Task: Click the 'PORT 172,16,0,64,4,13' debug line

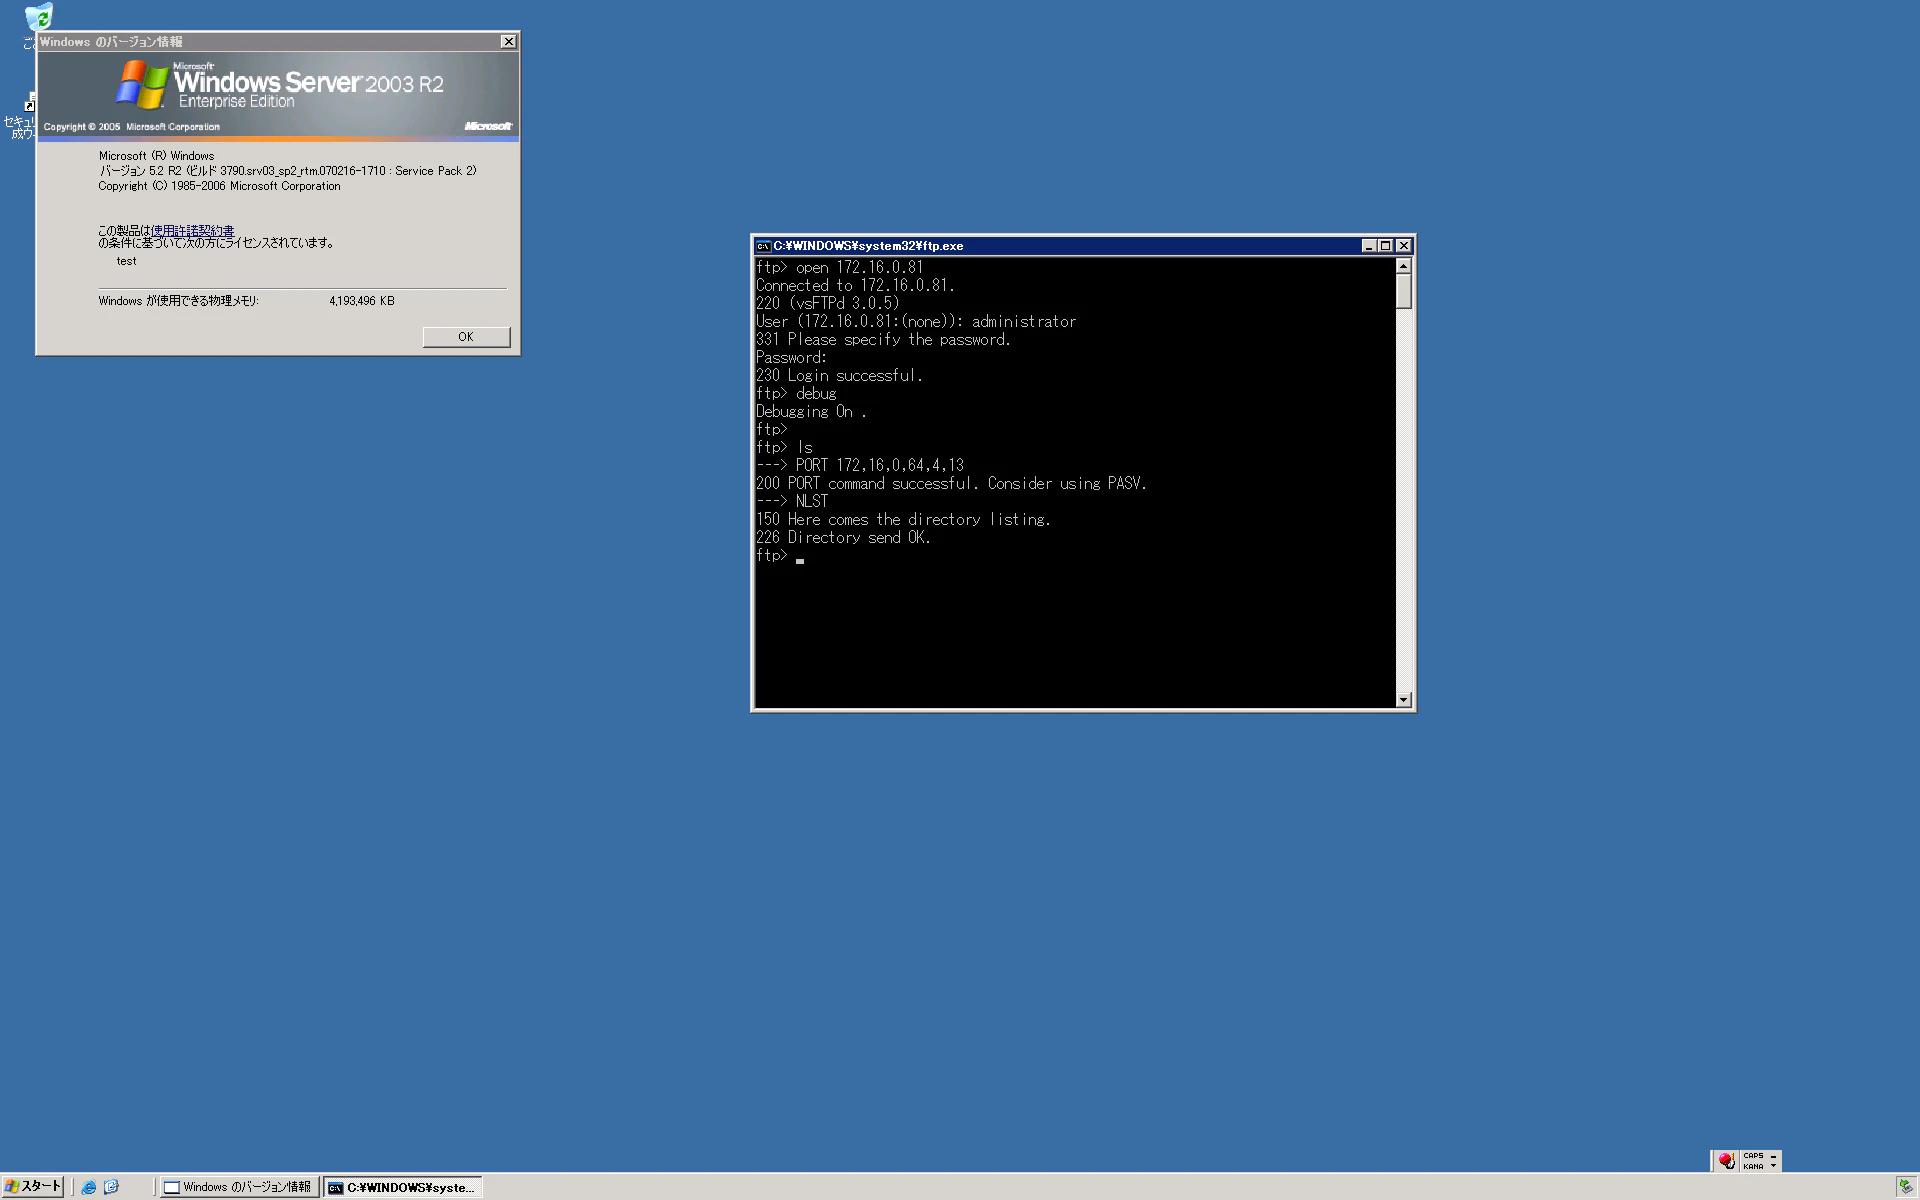Action: click(x=860, y=466)
